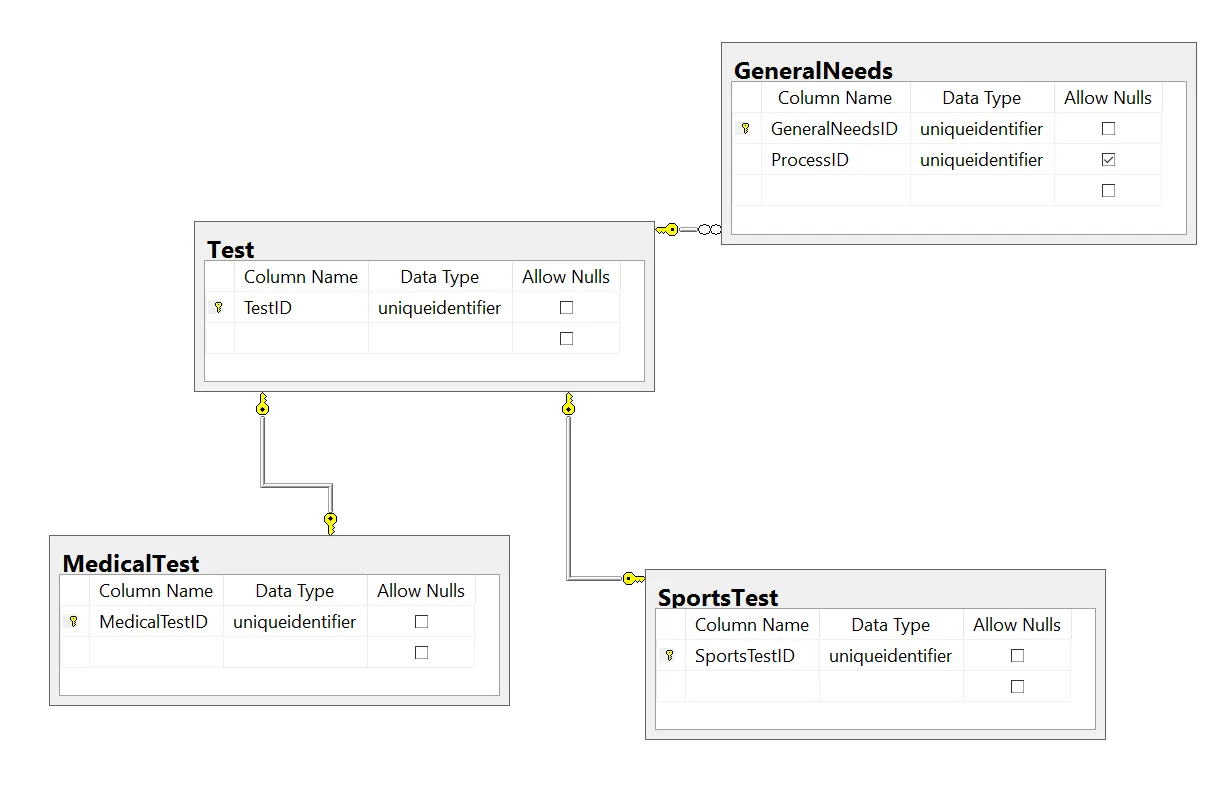Image resolution: width=1220 pixels, height=787 pixels.
Task: Toggle Allow Nulls in GeneralNeeds empty row
Action: (1108, 191)
